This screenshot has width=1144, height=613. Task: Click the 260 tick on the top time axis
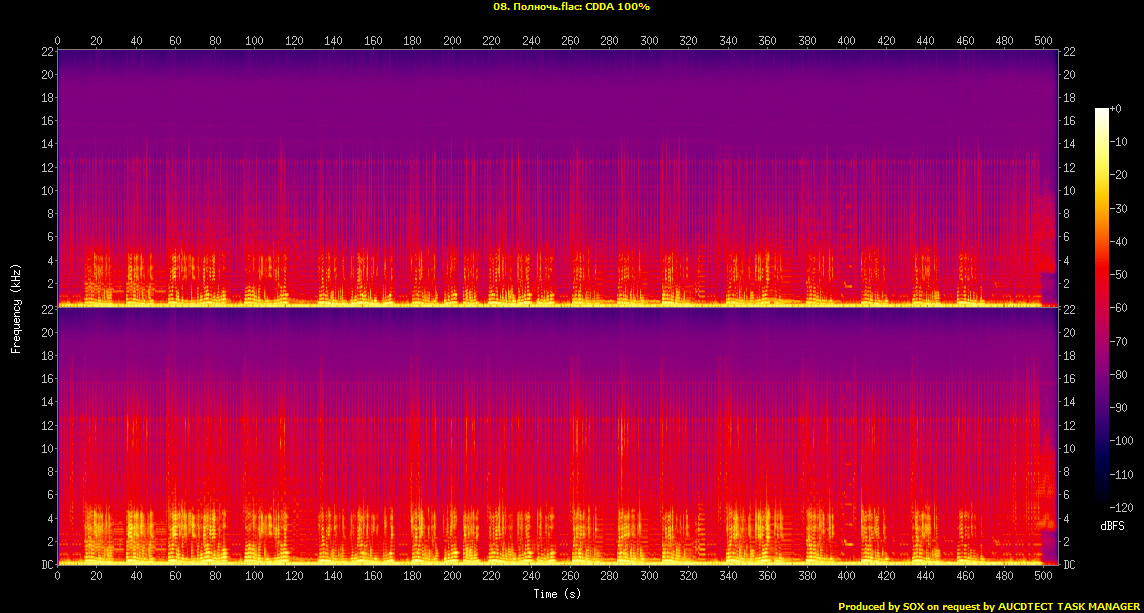571,40
